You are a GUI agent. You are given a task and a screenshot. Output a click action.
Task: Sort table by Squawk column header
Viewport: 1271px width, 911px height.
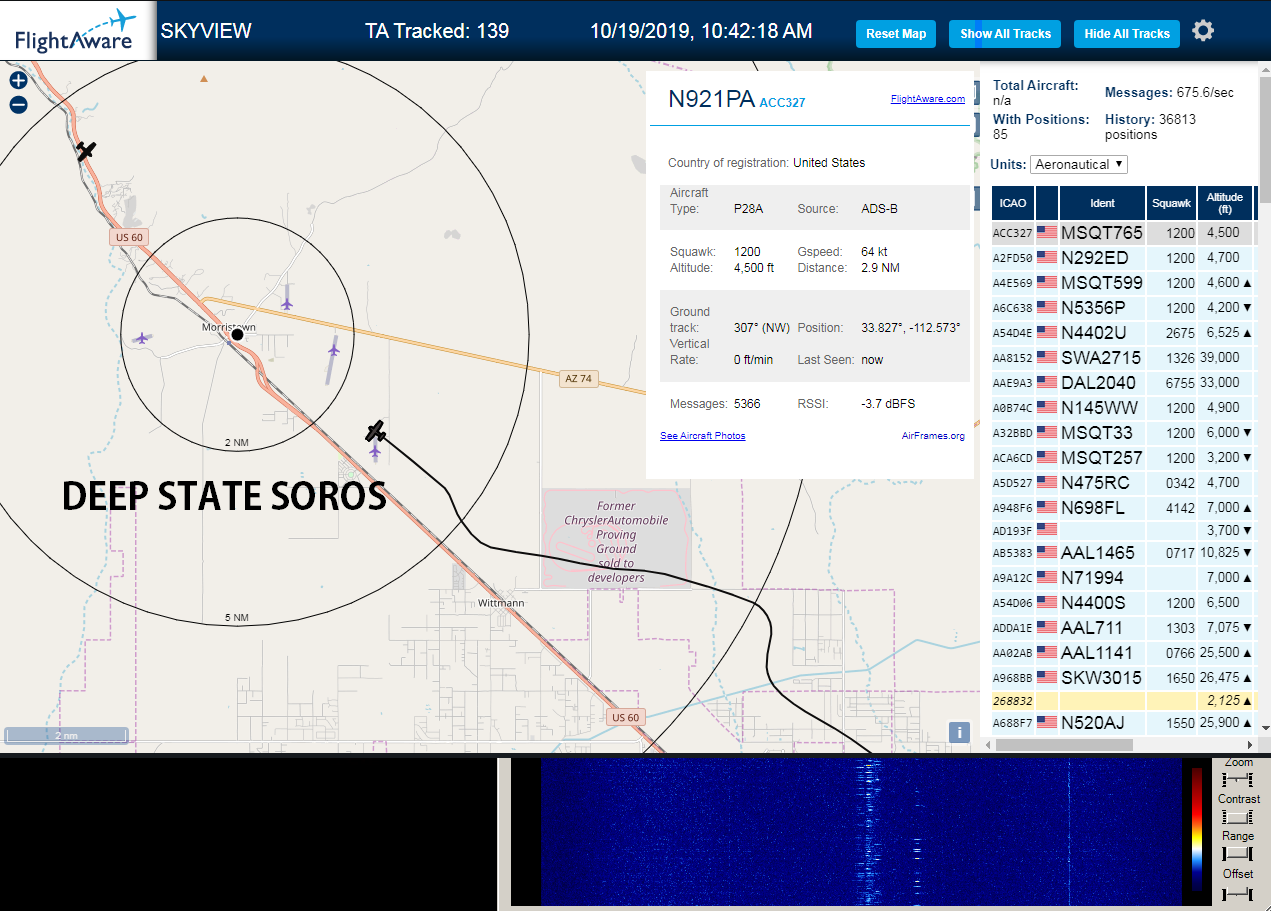[1172, 203]
